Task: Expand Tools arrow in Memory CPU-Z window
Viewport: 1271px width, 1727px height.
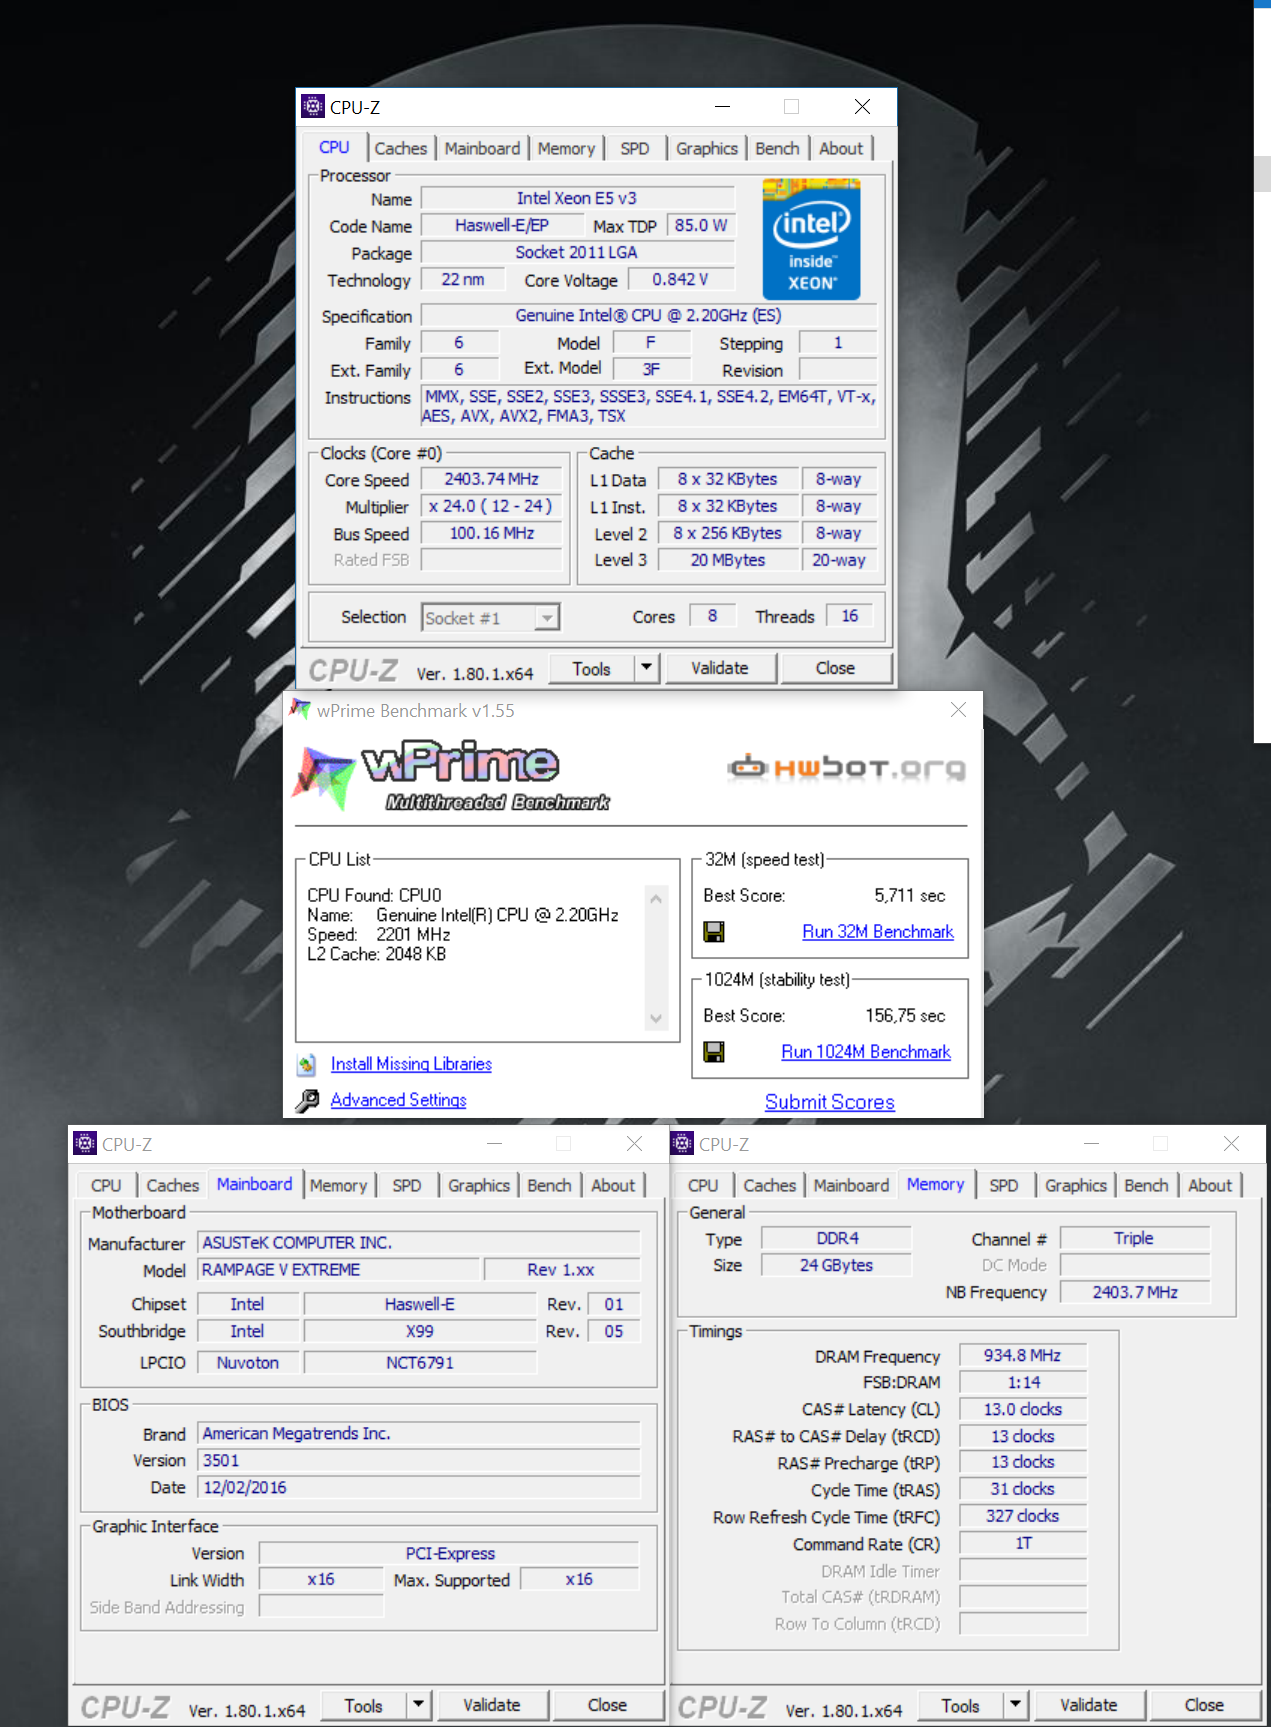Action: tap(1015, 1705)
